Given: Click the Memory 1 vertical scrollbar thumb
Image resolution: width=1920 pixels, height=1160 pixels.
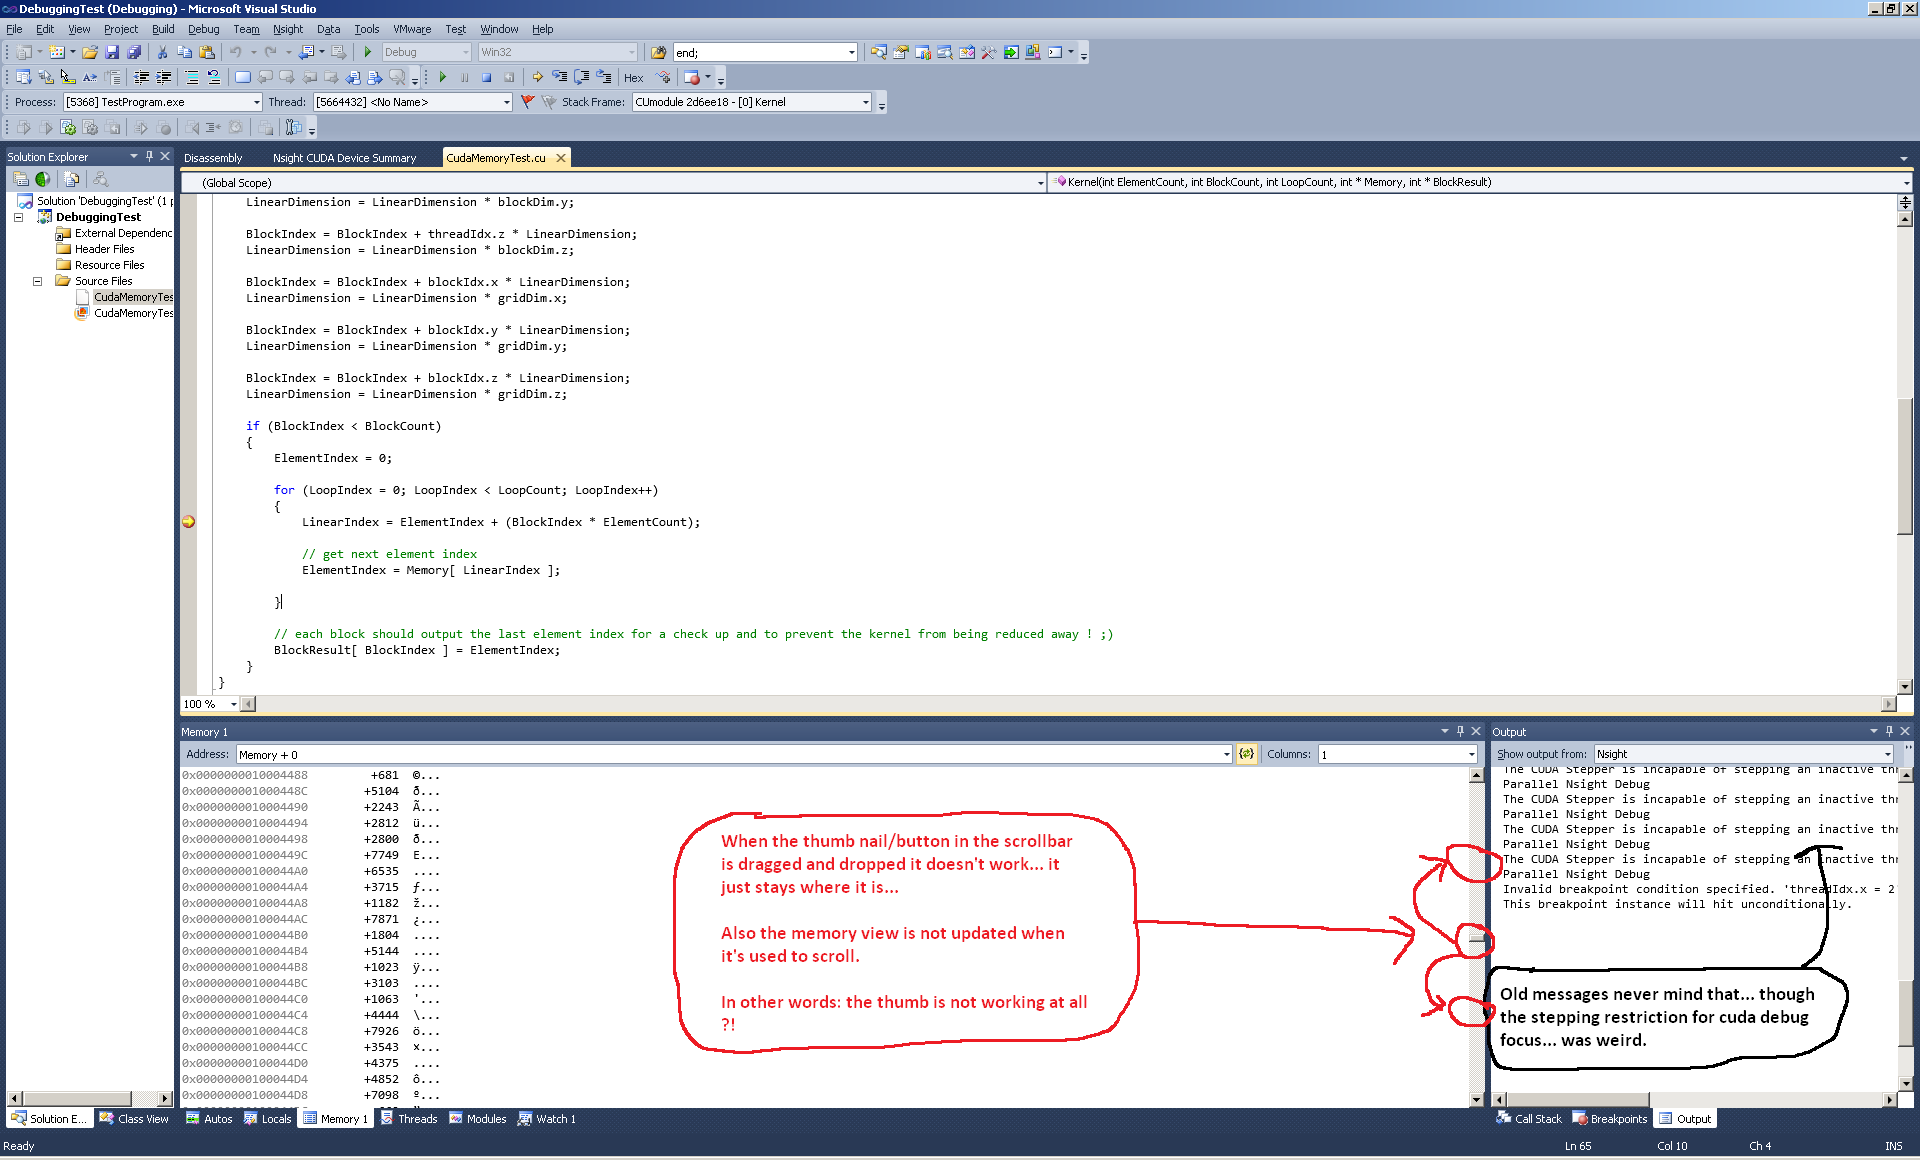Looking at the screenshot, I should (x=1477, y=940).
